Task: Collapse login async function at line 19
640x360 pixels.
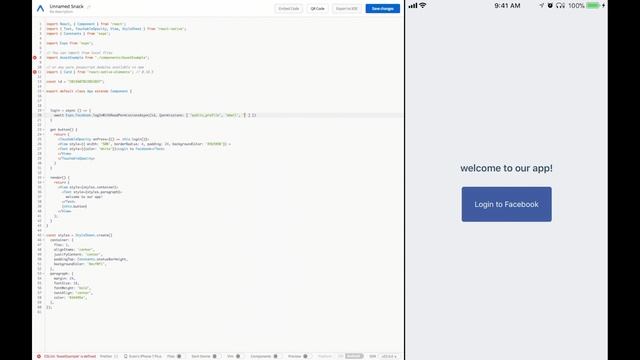Action: point(43,110)
